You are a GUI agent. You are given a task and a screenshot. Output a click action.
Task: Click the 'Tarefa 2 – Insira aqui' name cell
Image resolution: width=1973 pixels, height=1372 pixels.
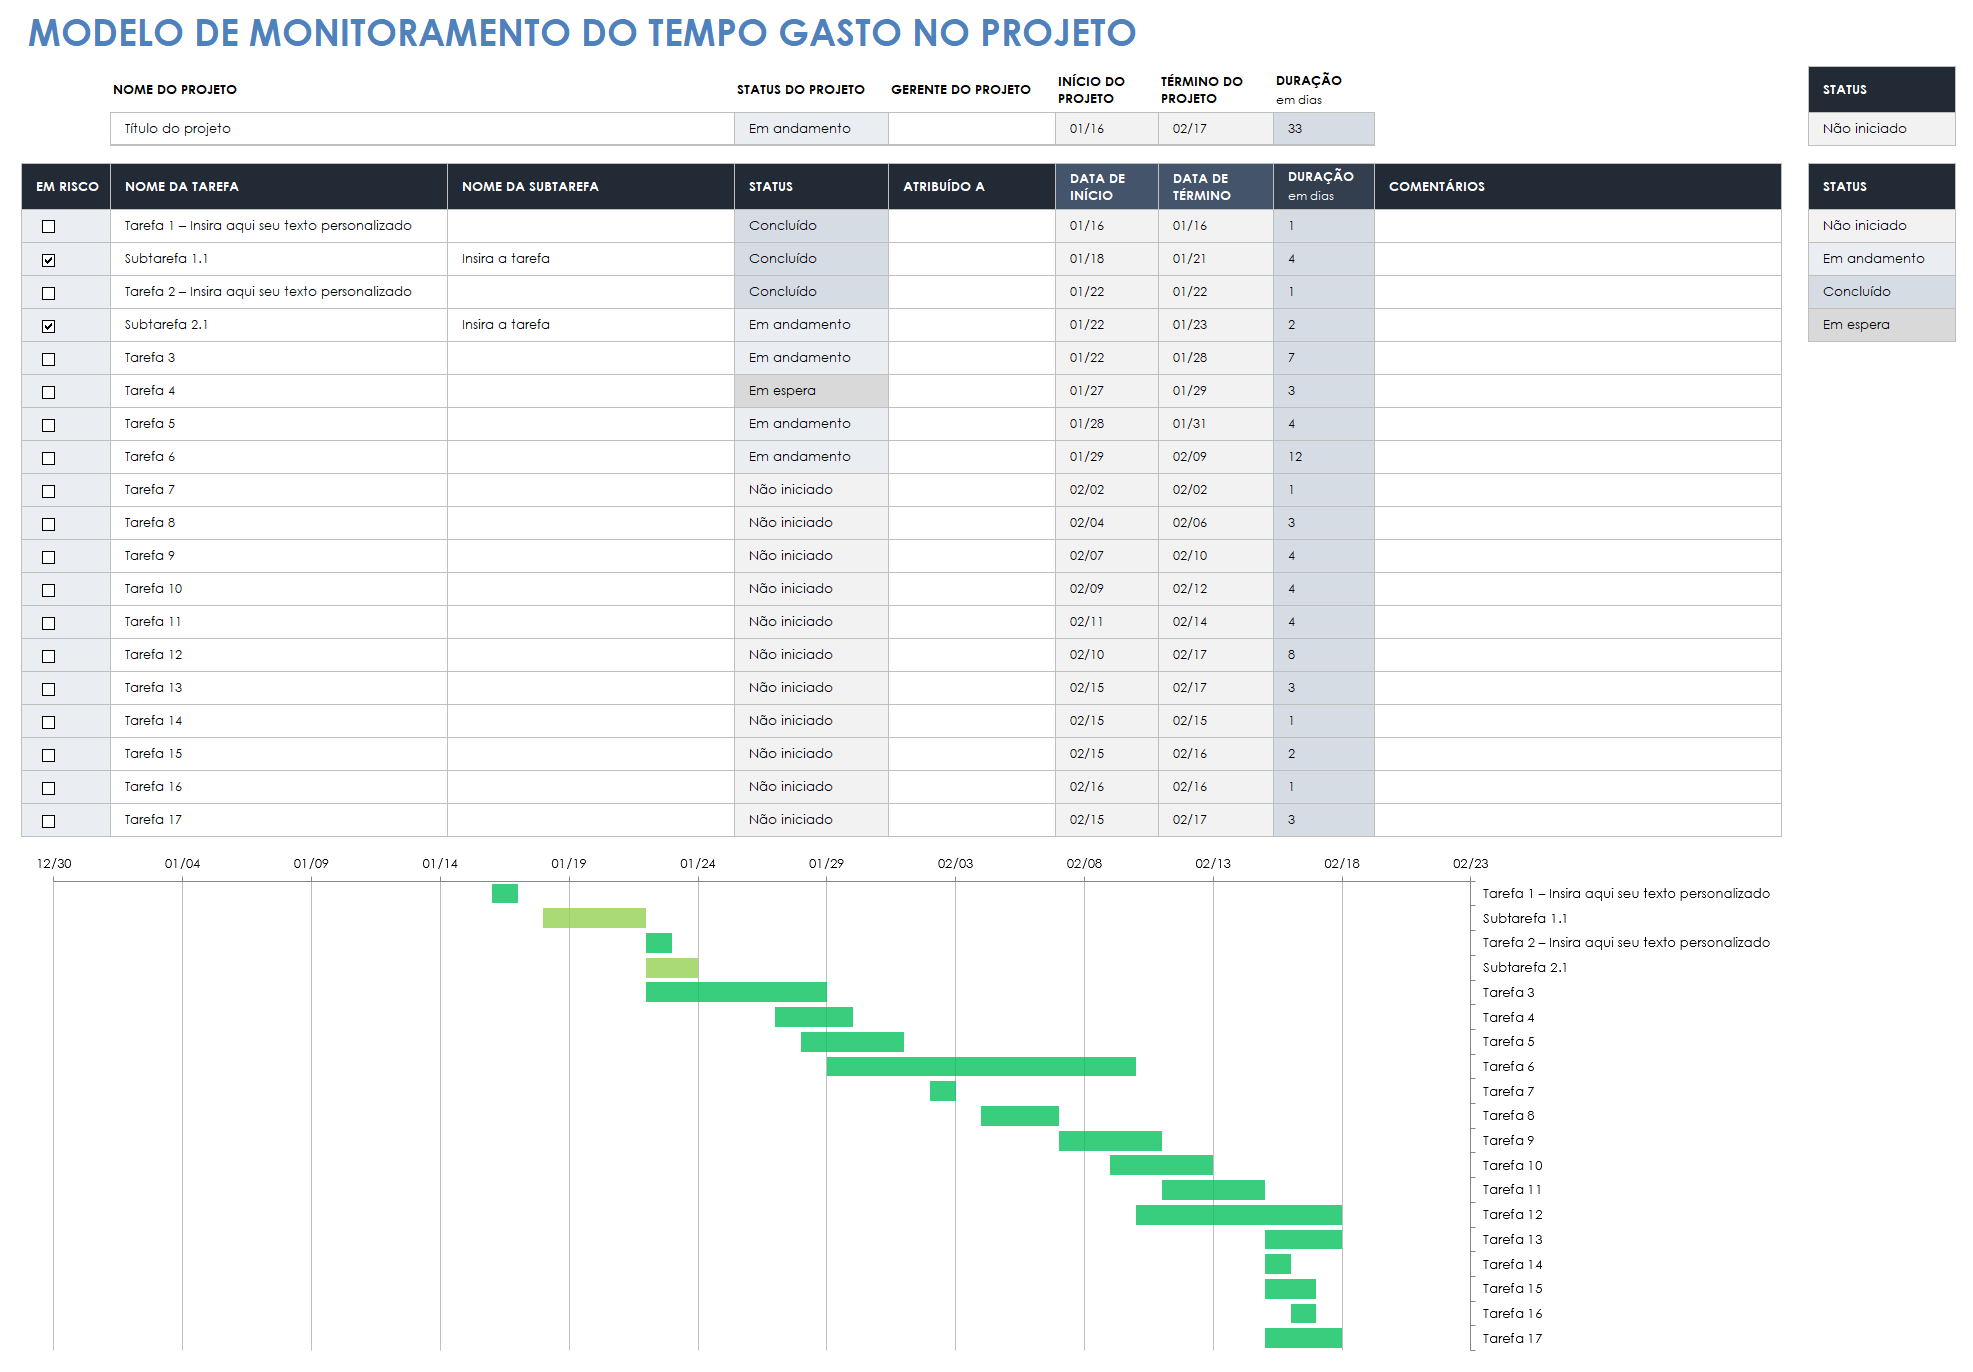(x=279, y=292)
